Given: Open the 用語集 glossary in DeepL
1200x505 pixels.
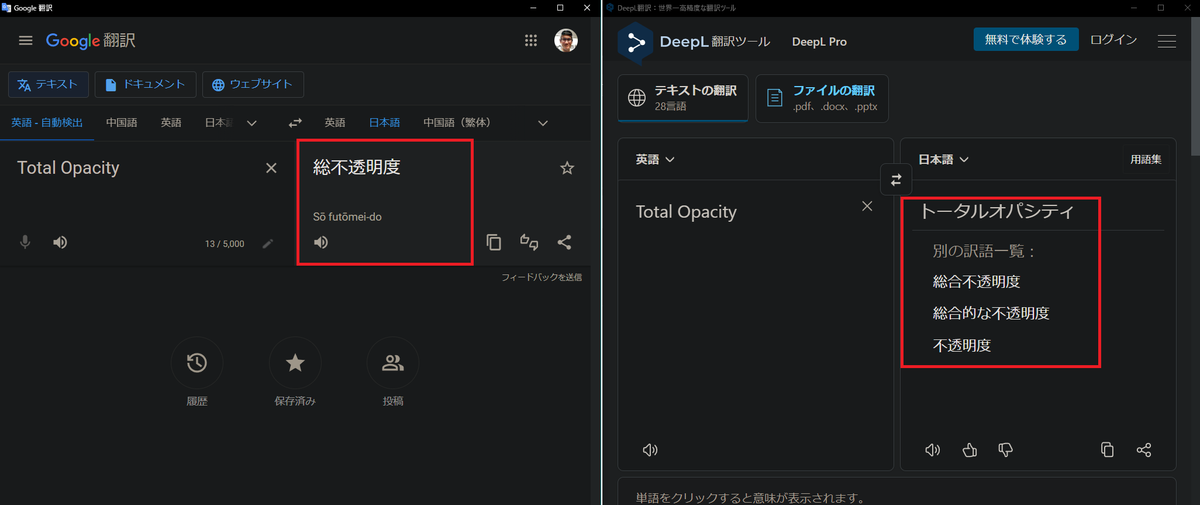Looking at the screenshot, I should tap(1146, 159).
